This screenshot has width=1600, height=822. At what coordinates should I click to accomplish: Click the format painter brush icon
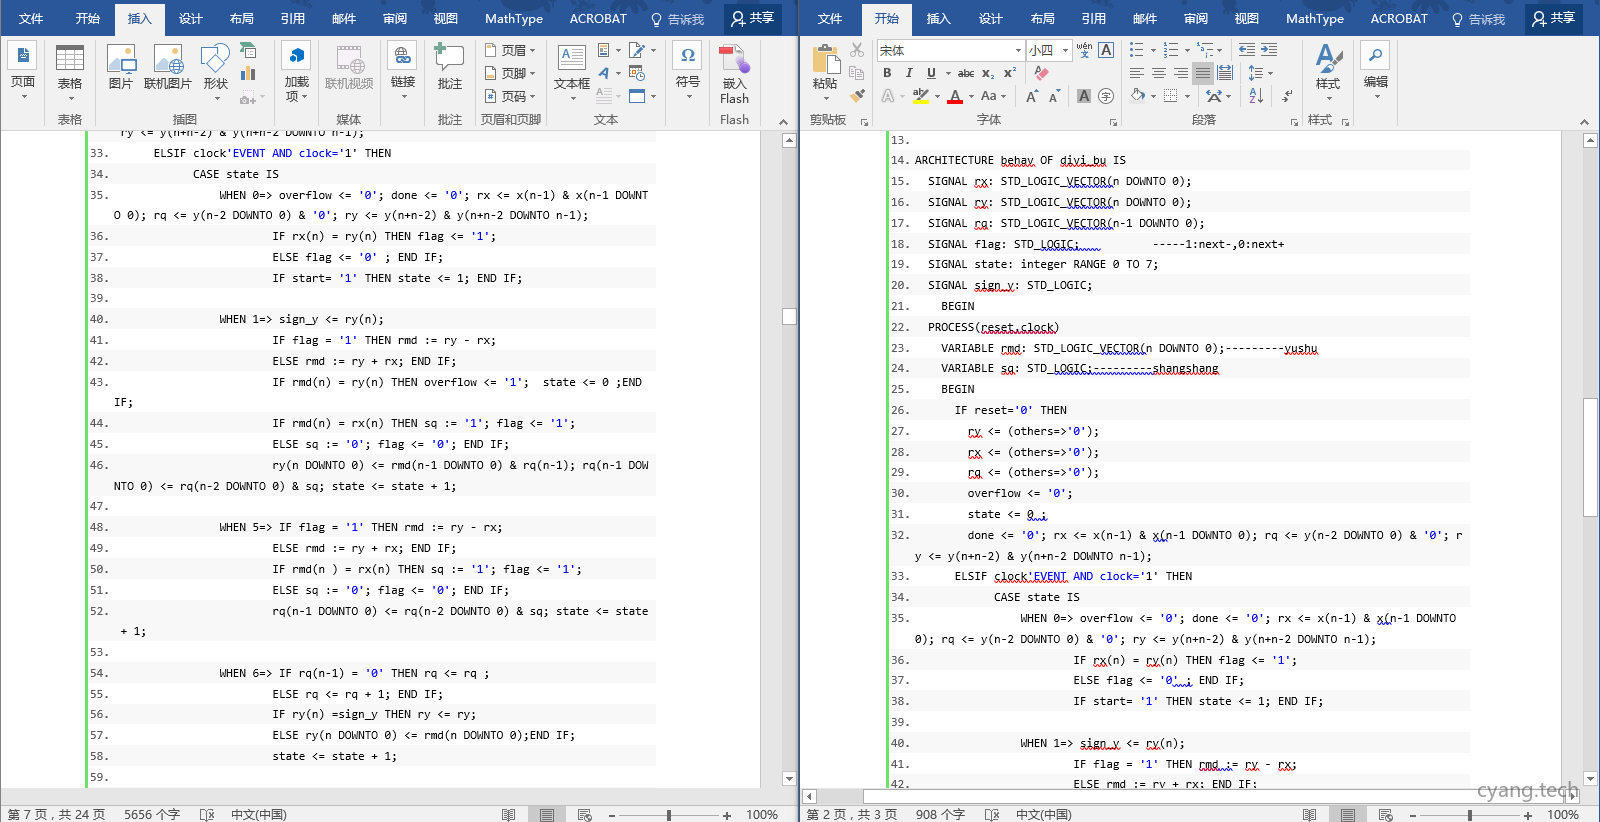tap(857, 96)
